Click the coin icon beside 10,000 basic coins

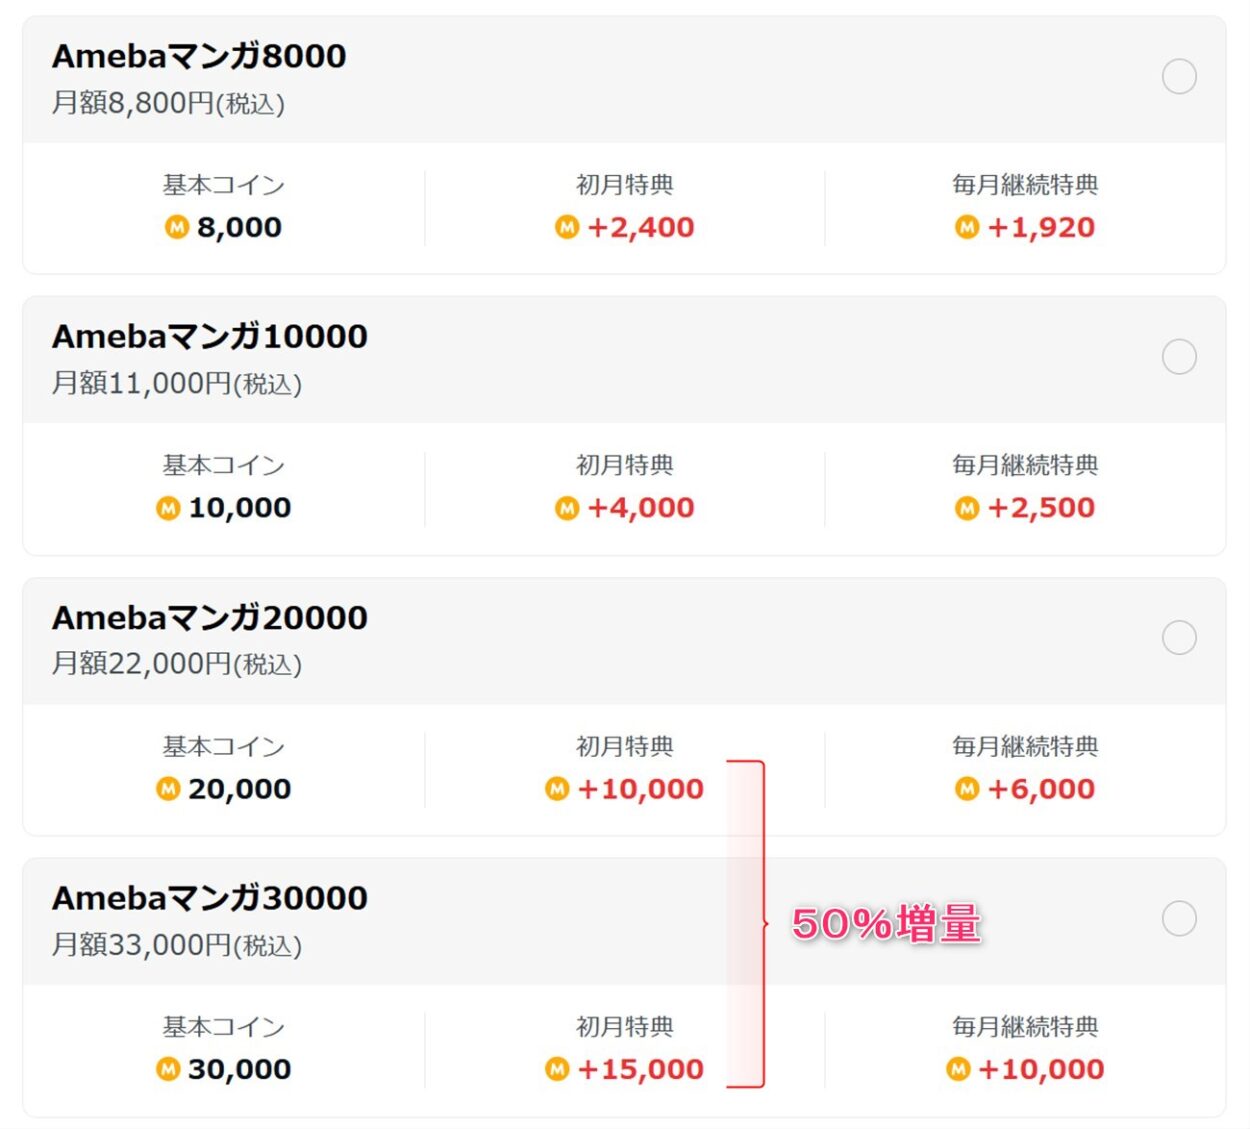pyautogui.click(x=168, y=508)
